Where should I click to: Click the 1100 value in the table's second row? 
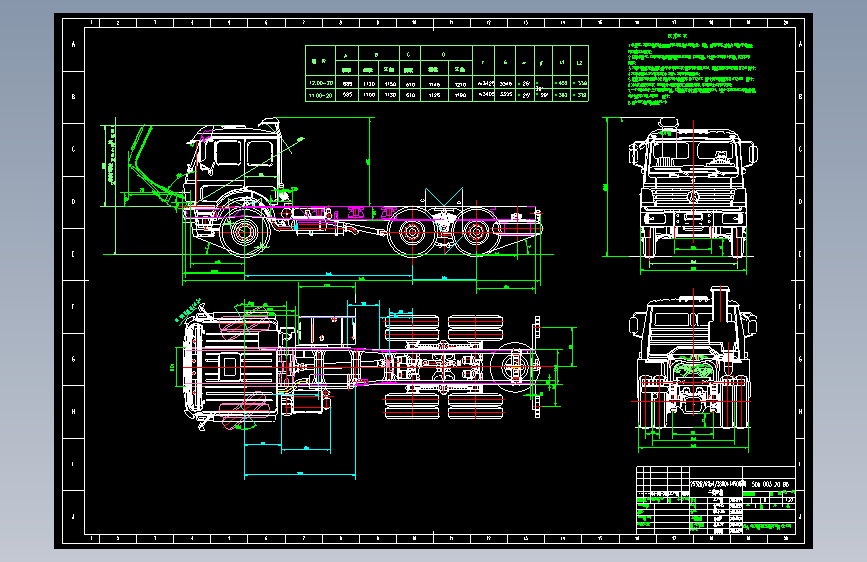coord(369,95)
